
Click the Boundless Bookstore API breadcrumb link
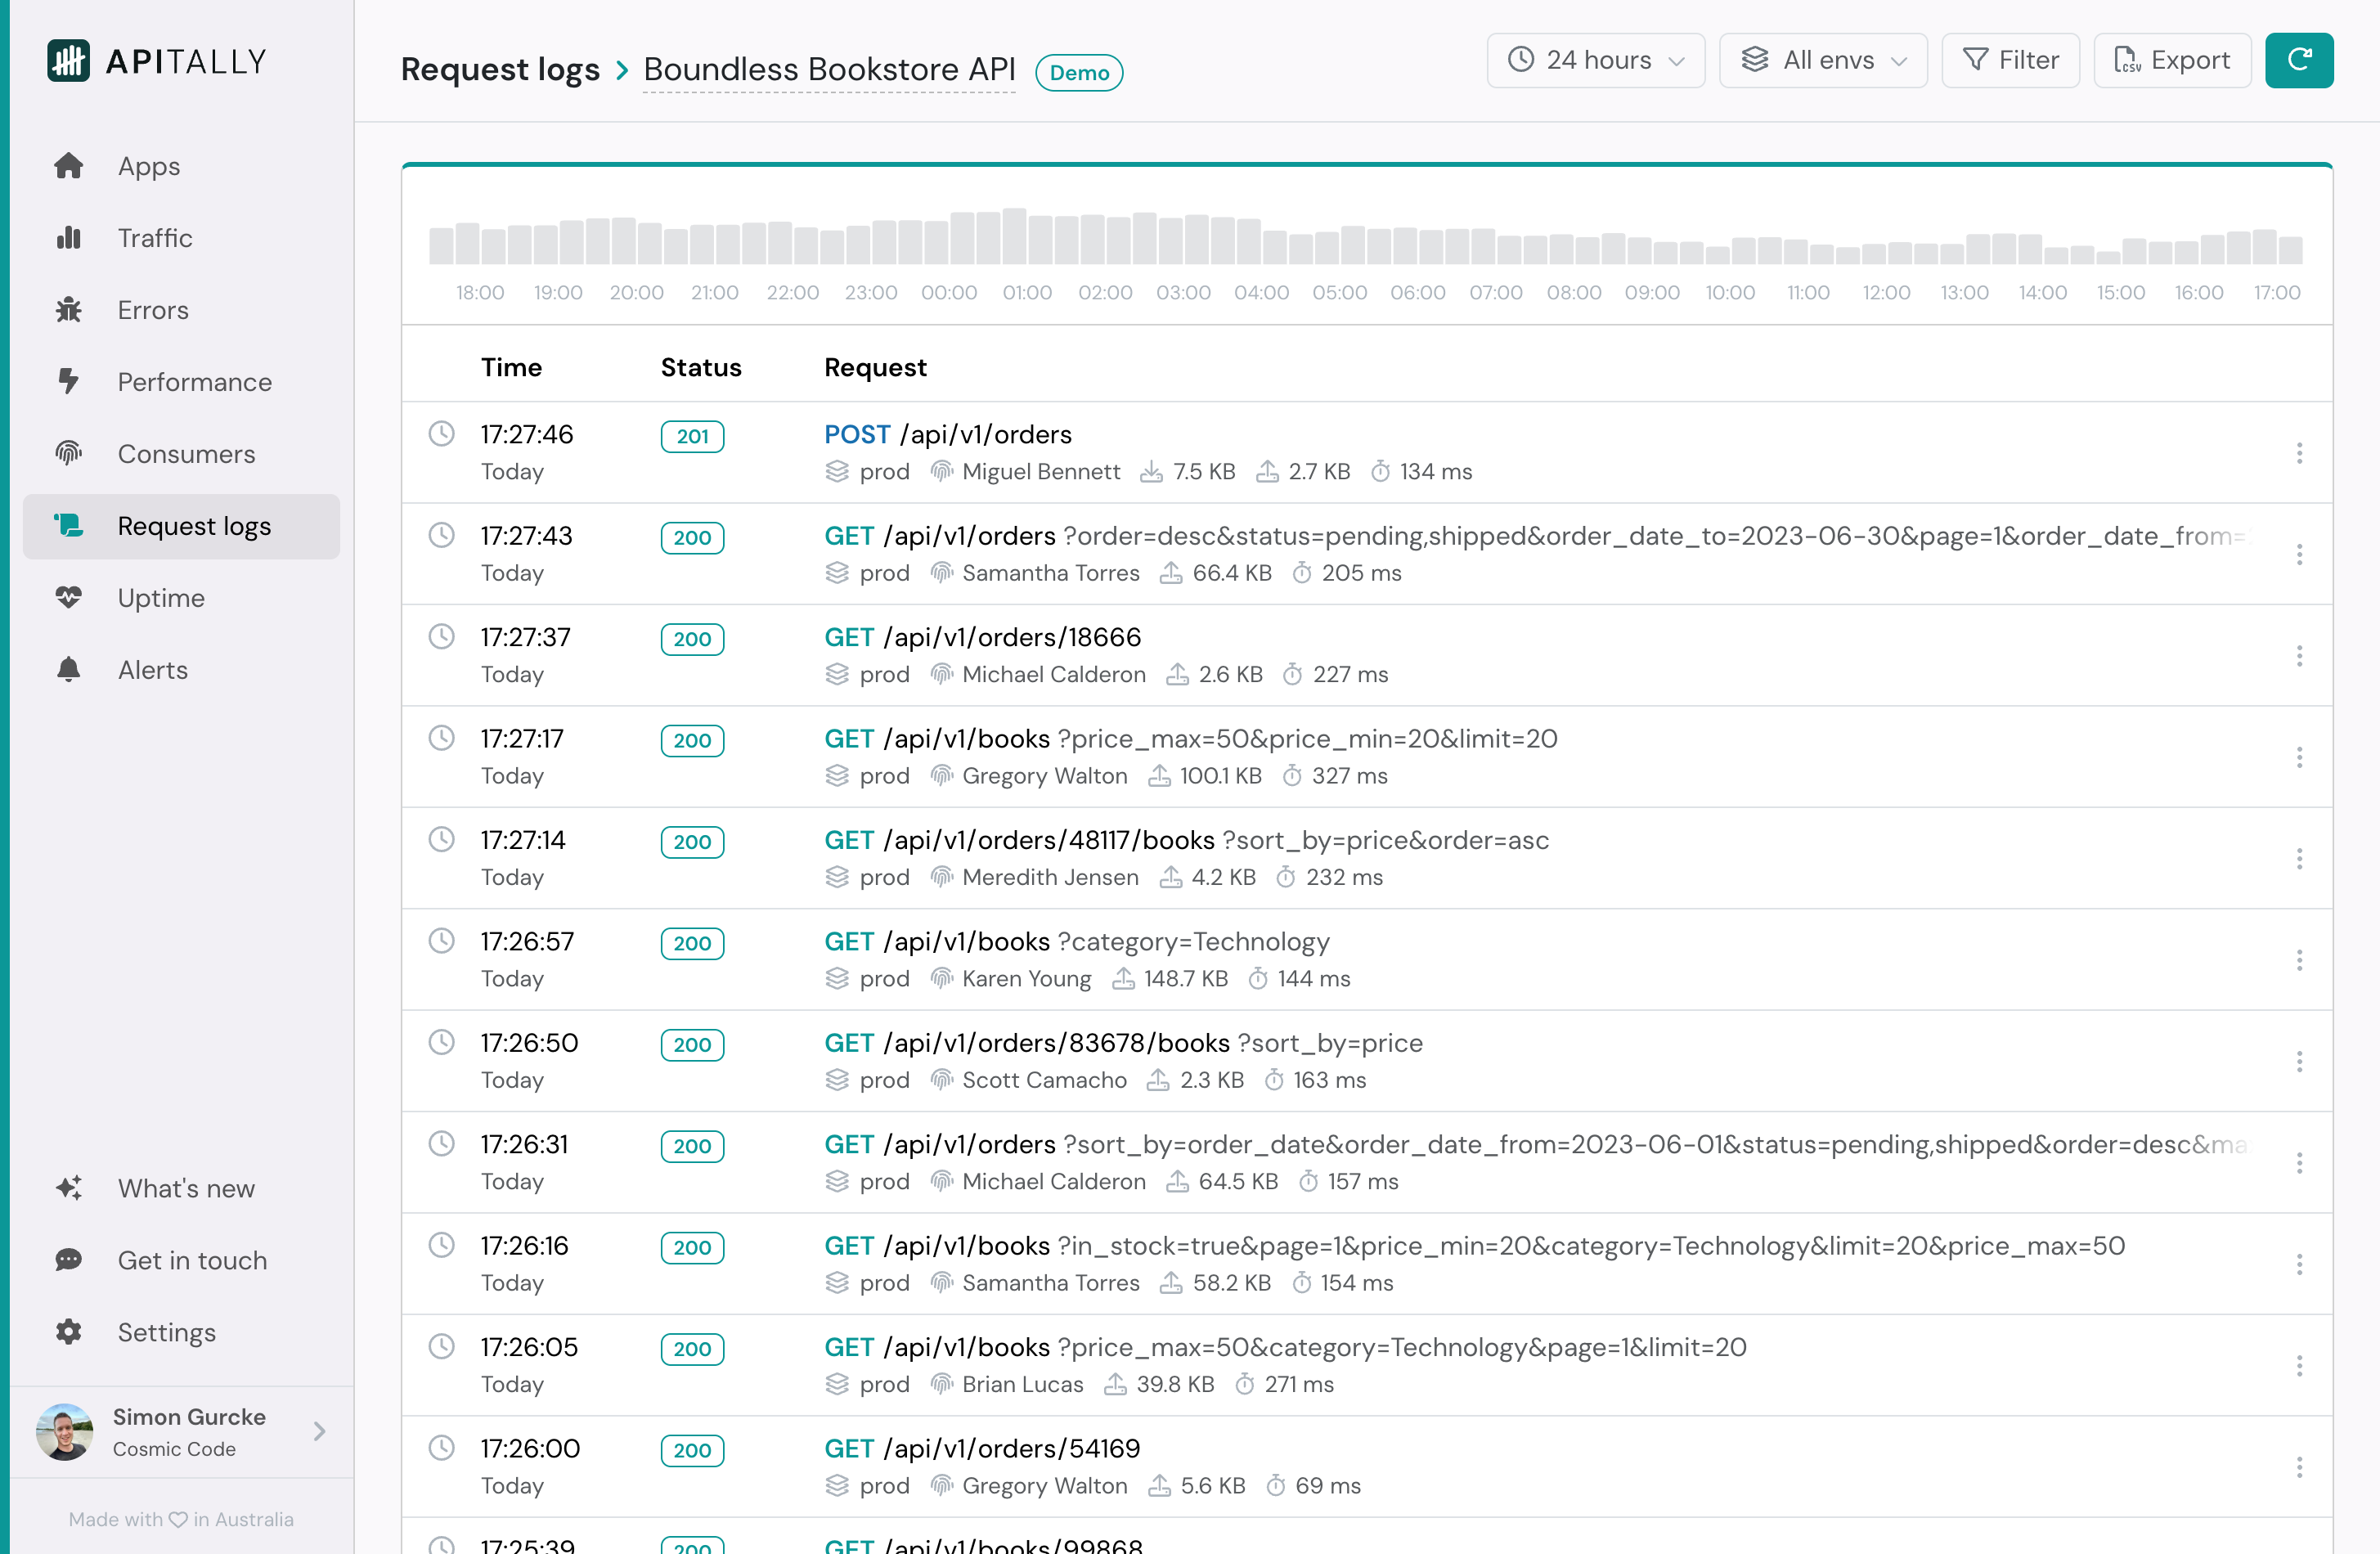tap(829, 69)
